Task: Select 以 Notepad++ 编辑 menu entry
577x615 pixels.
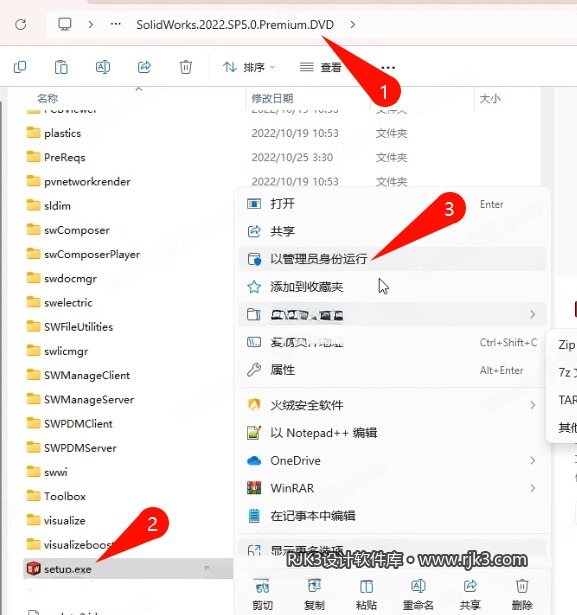Action: point(392,433)
